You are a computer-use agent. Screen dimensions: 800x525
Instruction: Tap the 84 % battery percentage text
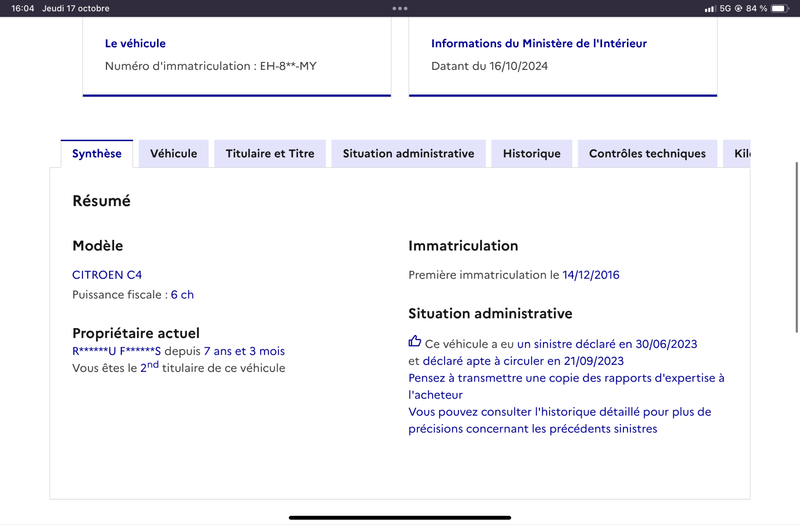pyautogui.click(x=756, y=8)
